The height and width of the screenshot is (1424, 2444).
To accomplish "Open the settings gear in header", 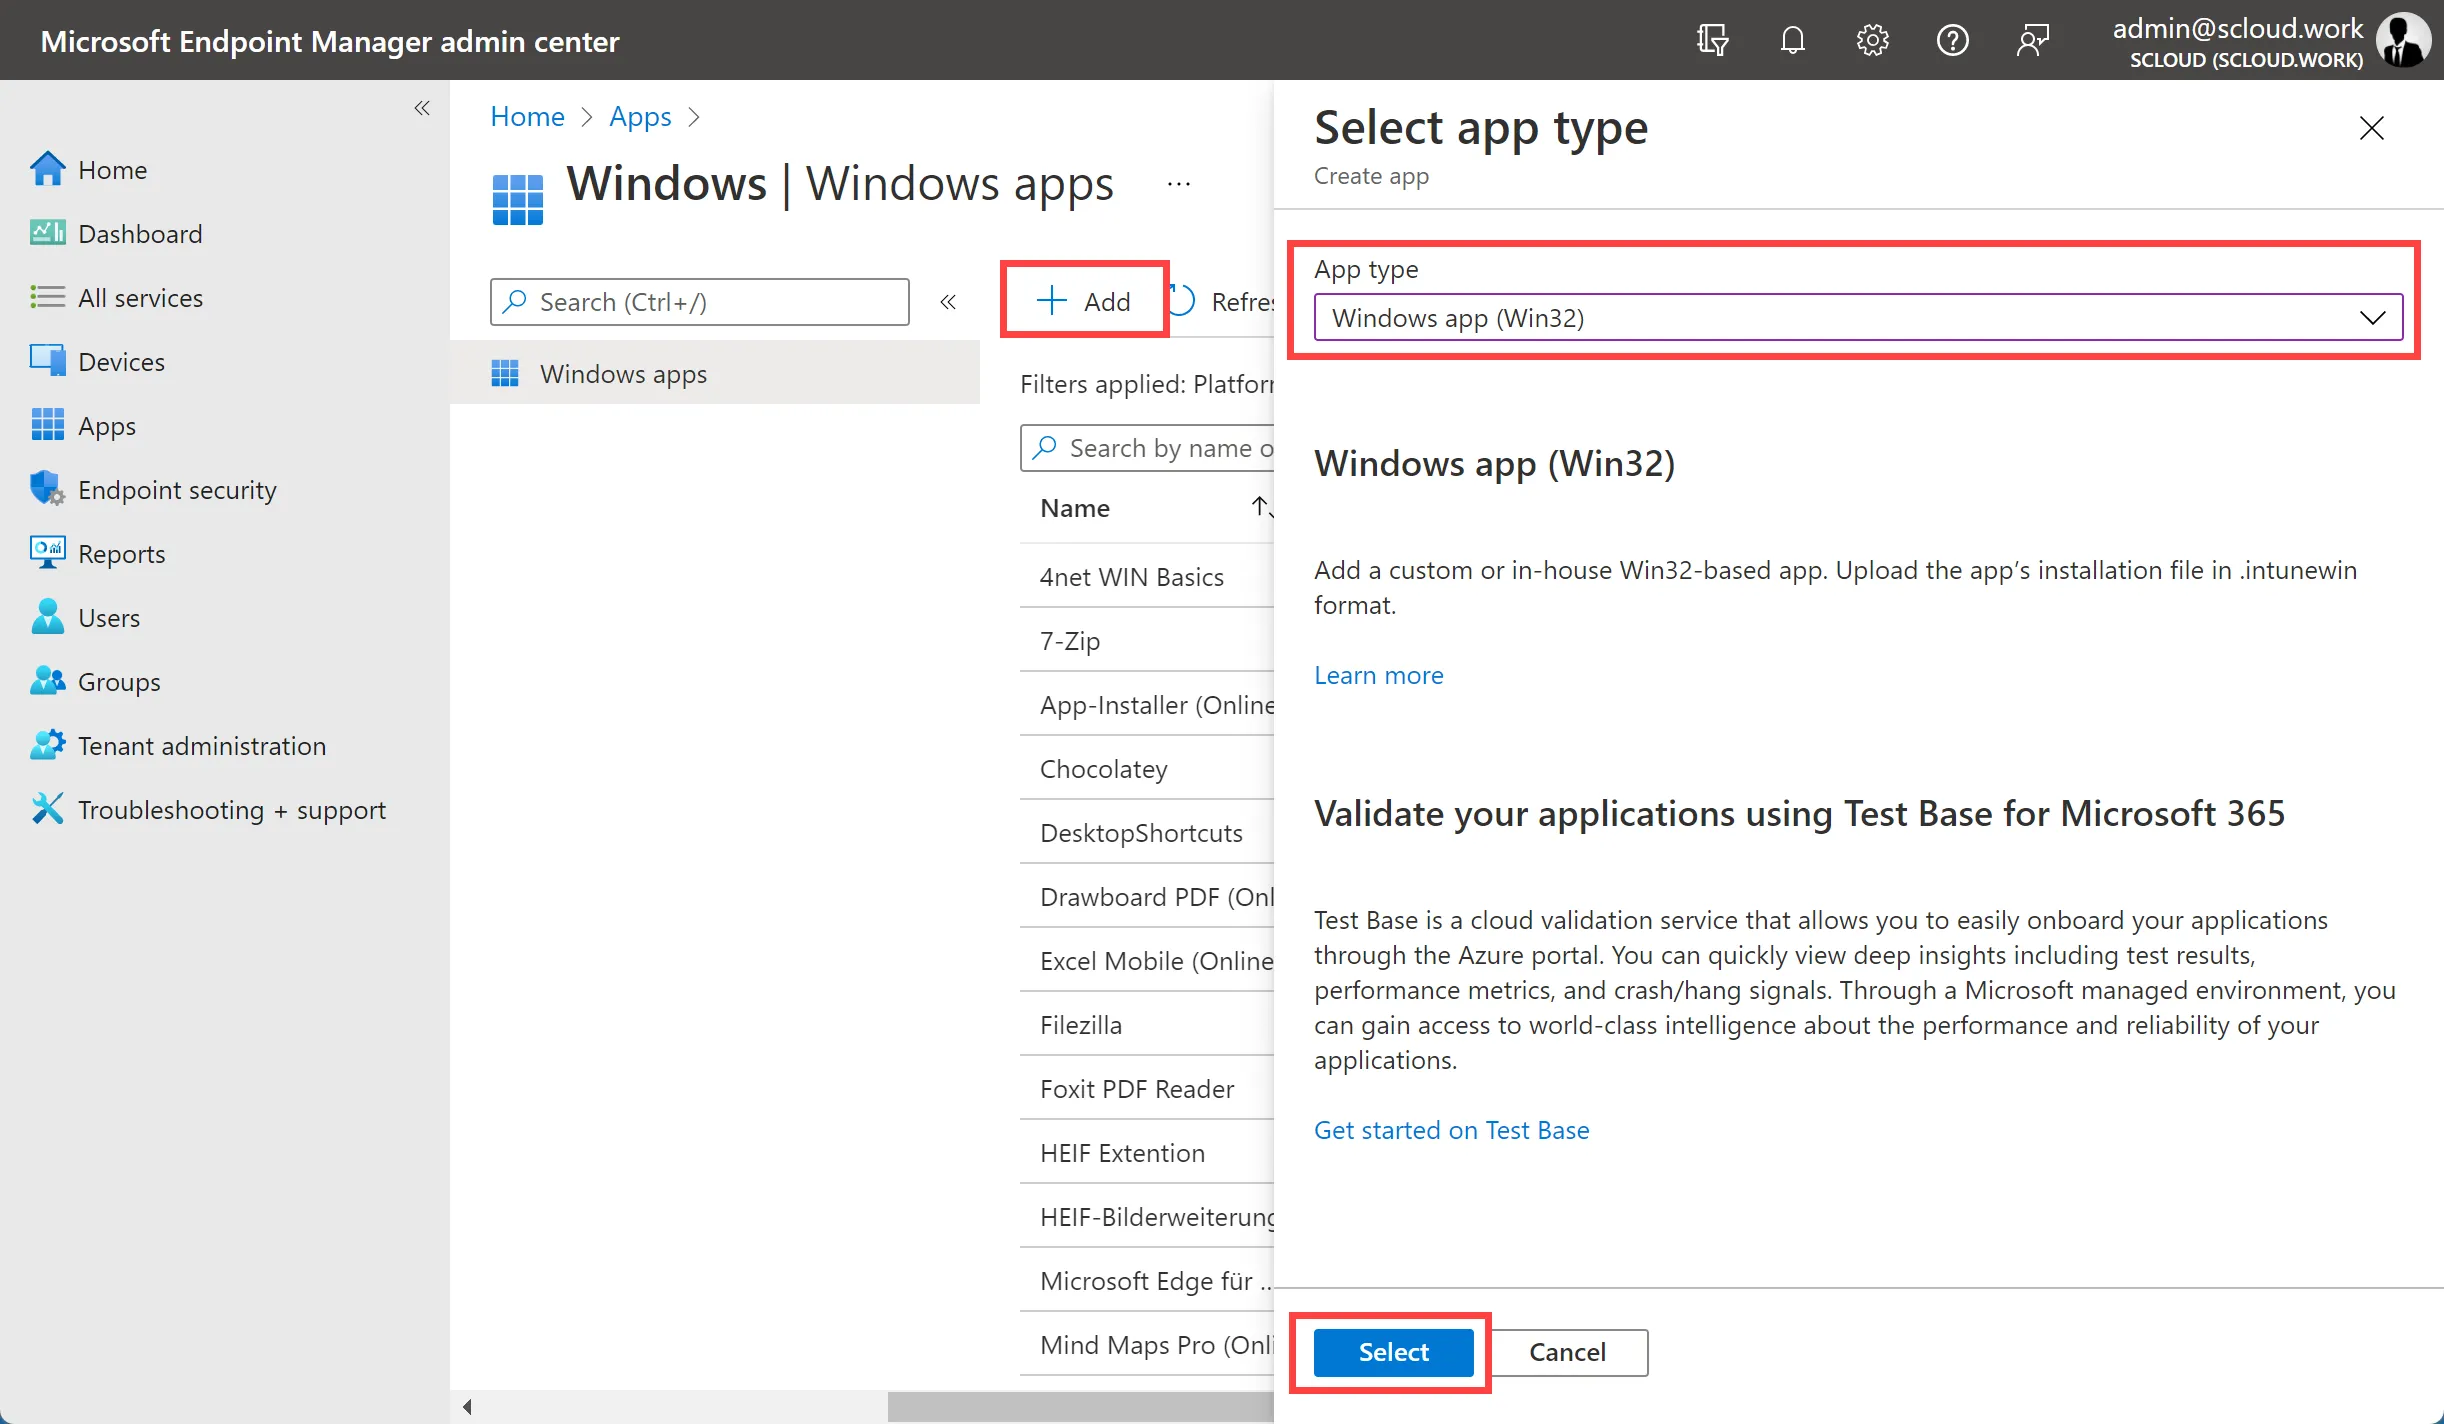I will click(1872, 41).
